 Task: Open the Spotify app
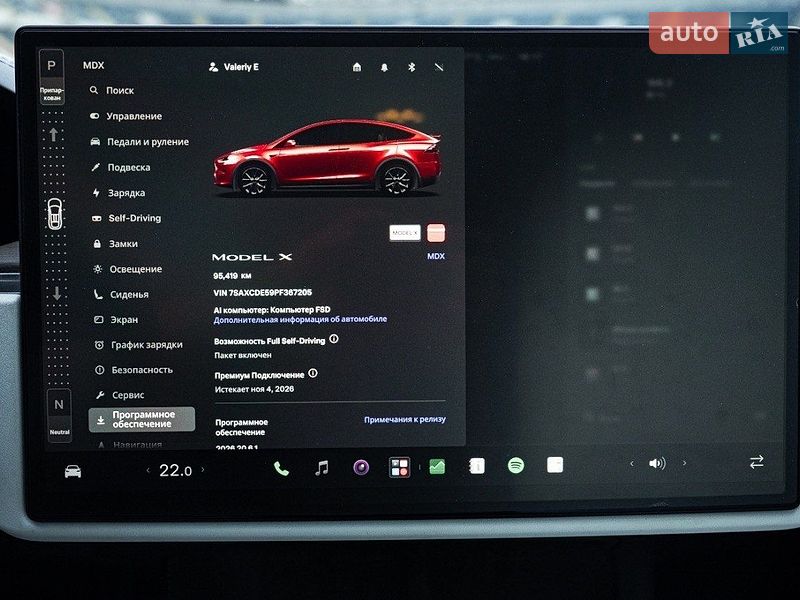click(516, 465)
